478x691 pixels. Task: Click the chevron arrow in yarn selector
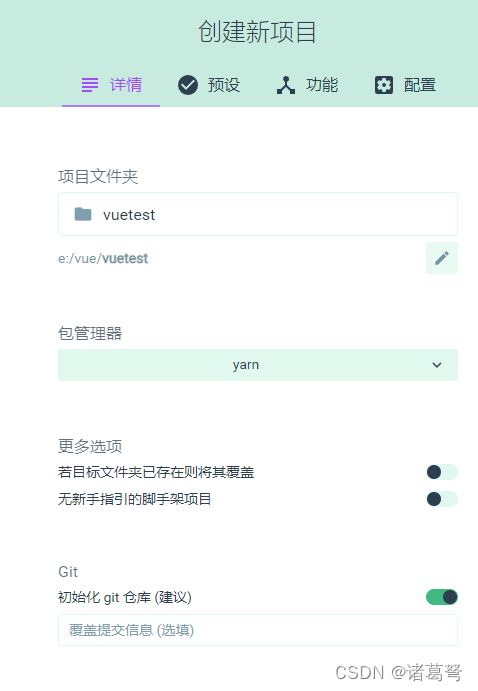(437, 365)
